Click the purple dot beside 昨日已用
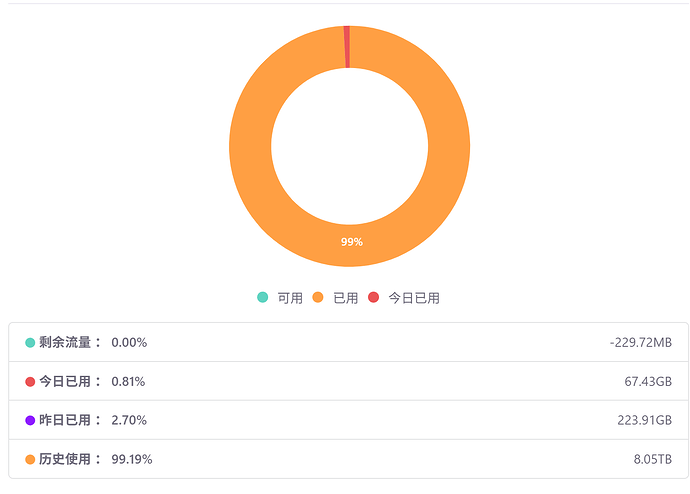The height and width of the screenshot is (494, 690). coord(30,421)
